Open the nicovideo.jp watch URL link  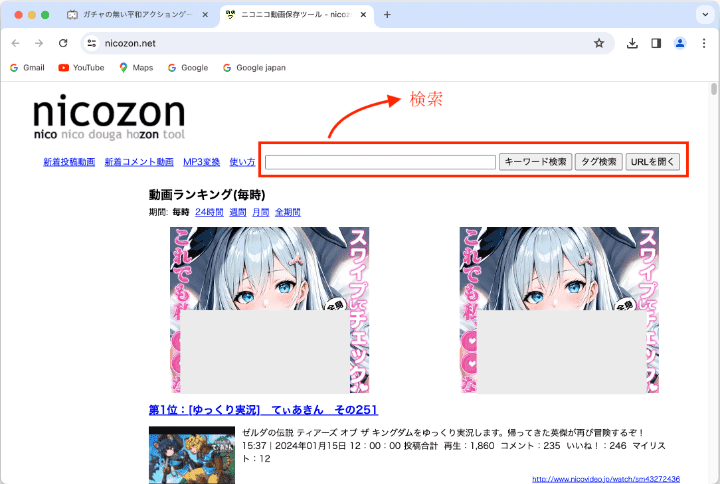[x=606, y=479]
